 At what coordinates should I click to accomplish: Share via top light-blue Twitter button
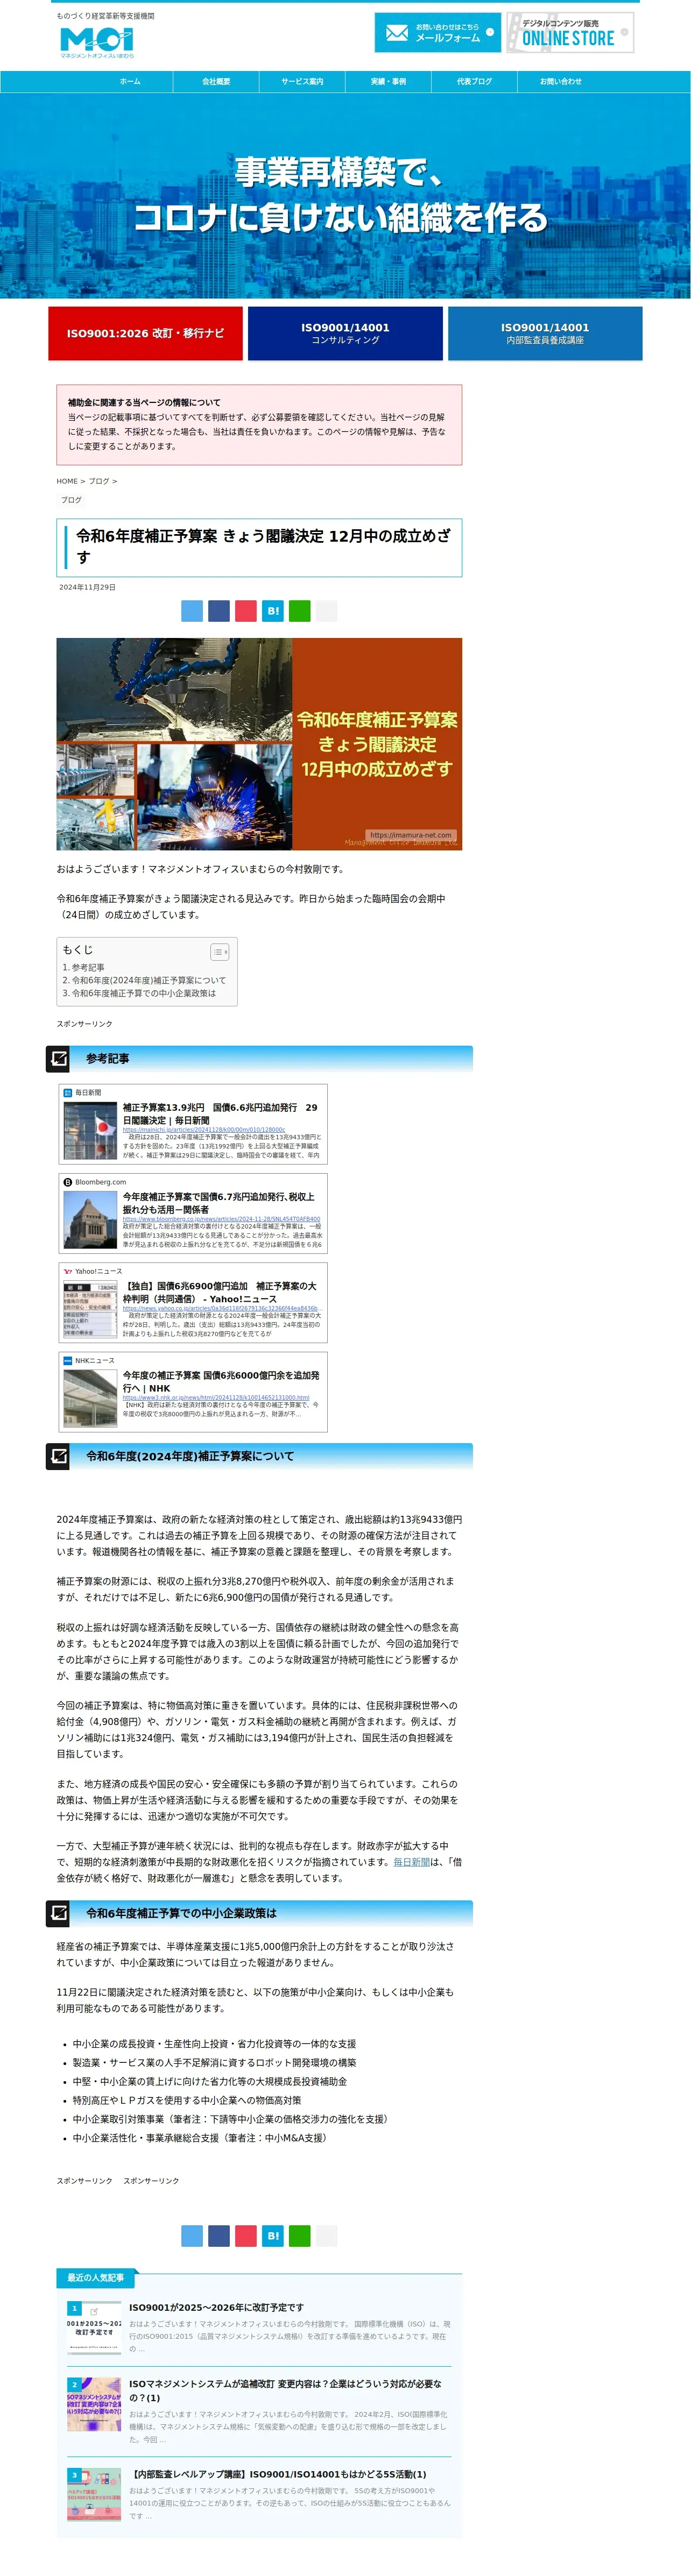point(192,611)
